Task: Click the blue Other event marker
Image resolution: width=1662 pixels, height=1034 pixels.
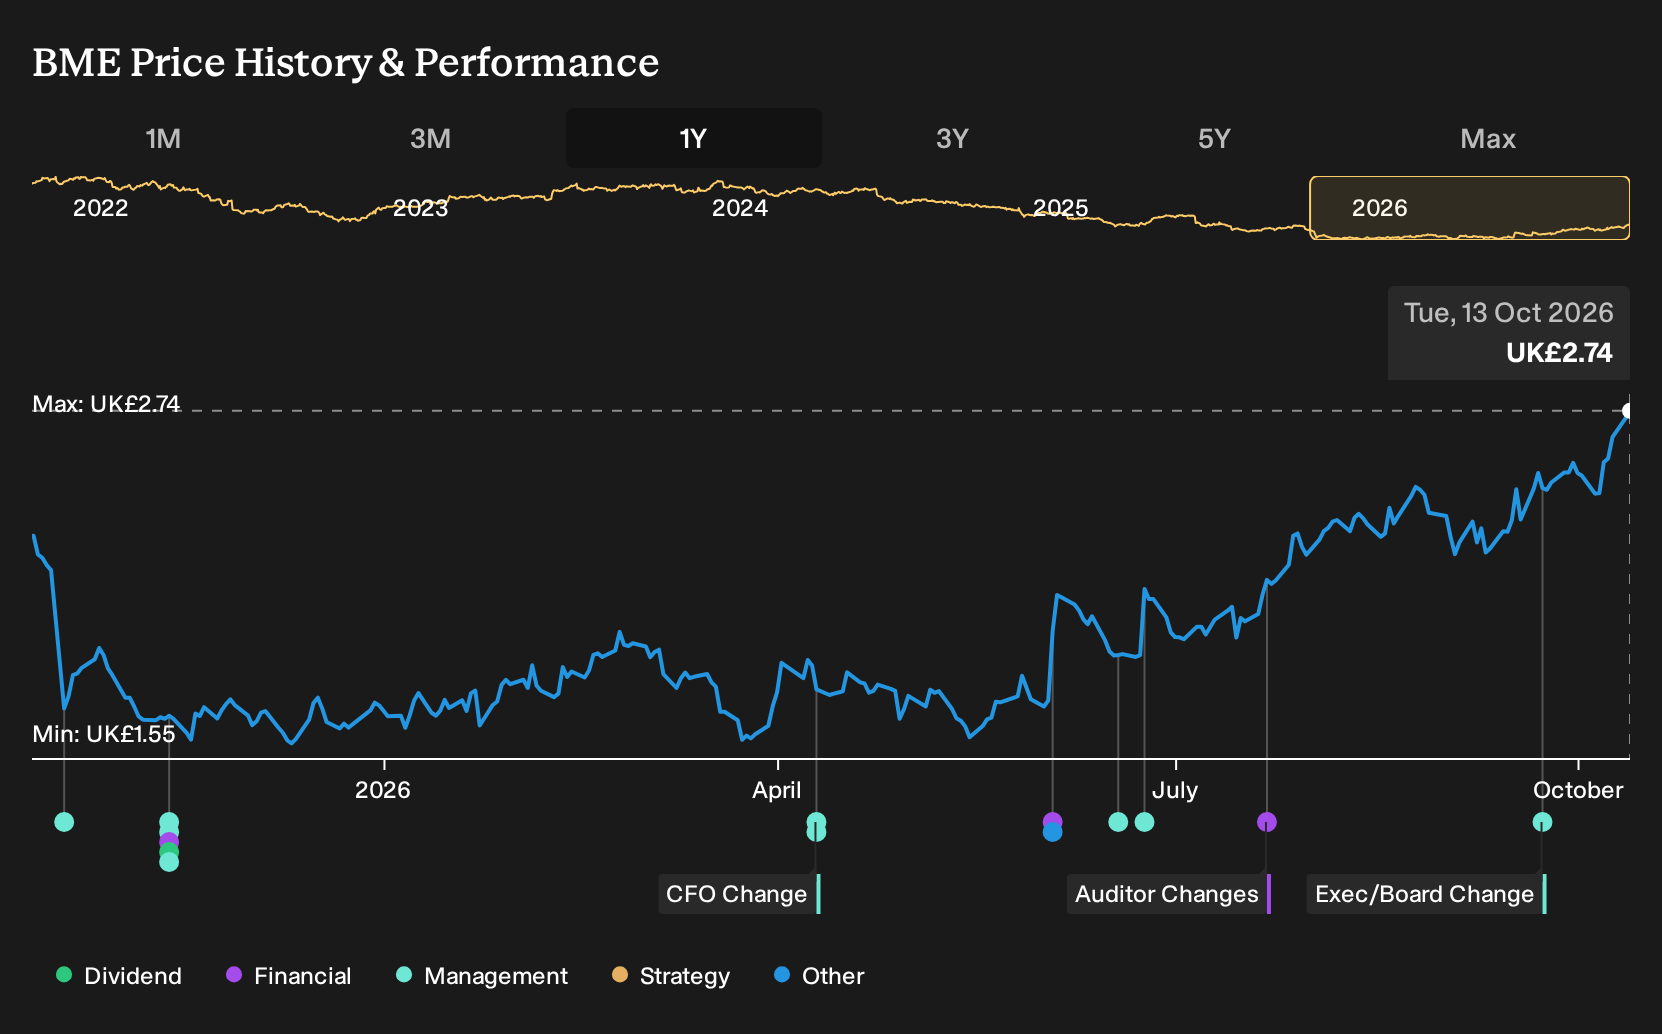Action: point(1052,832)
